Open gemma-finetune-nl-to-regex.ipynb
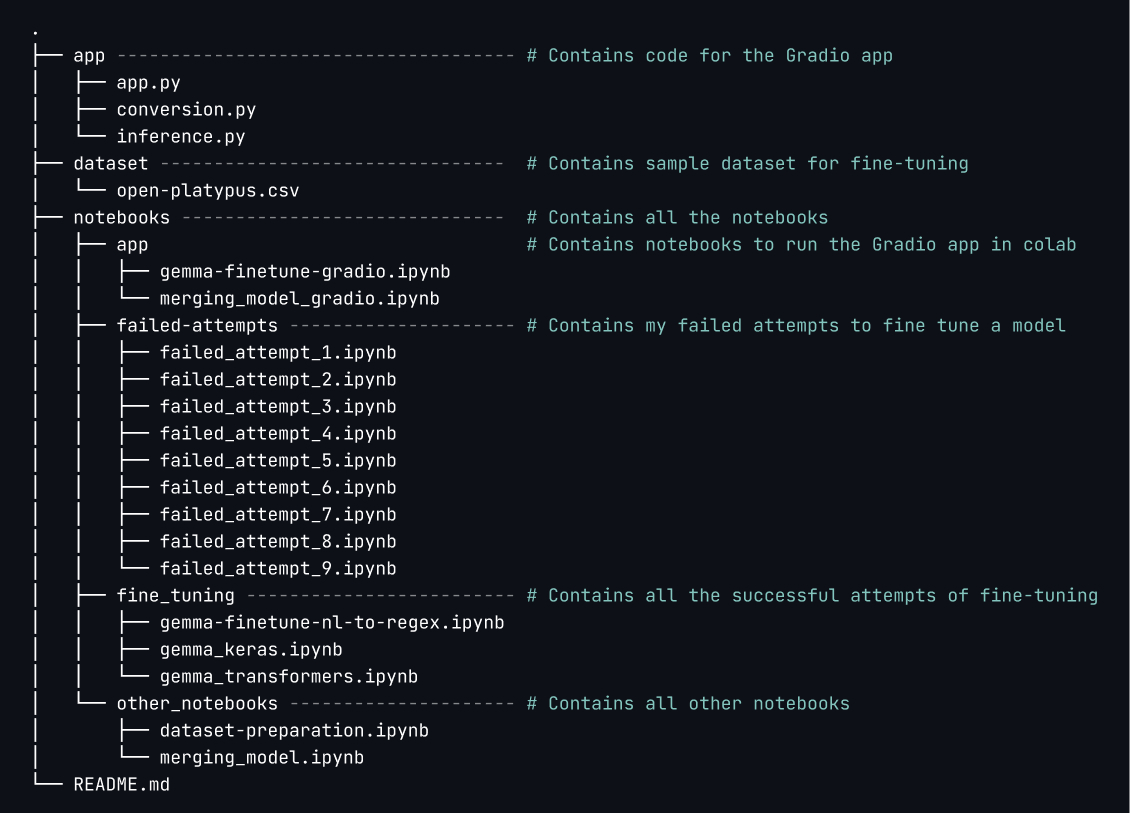Screen dimensions: 1130x813 click(331, 623)
